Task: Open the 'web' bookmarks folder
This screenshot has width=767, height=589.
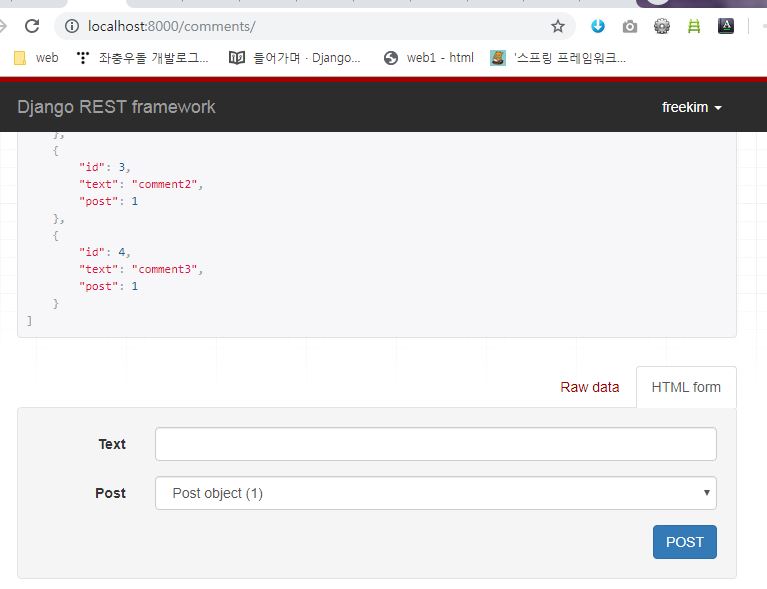Action: point(36,58)
